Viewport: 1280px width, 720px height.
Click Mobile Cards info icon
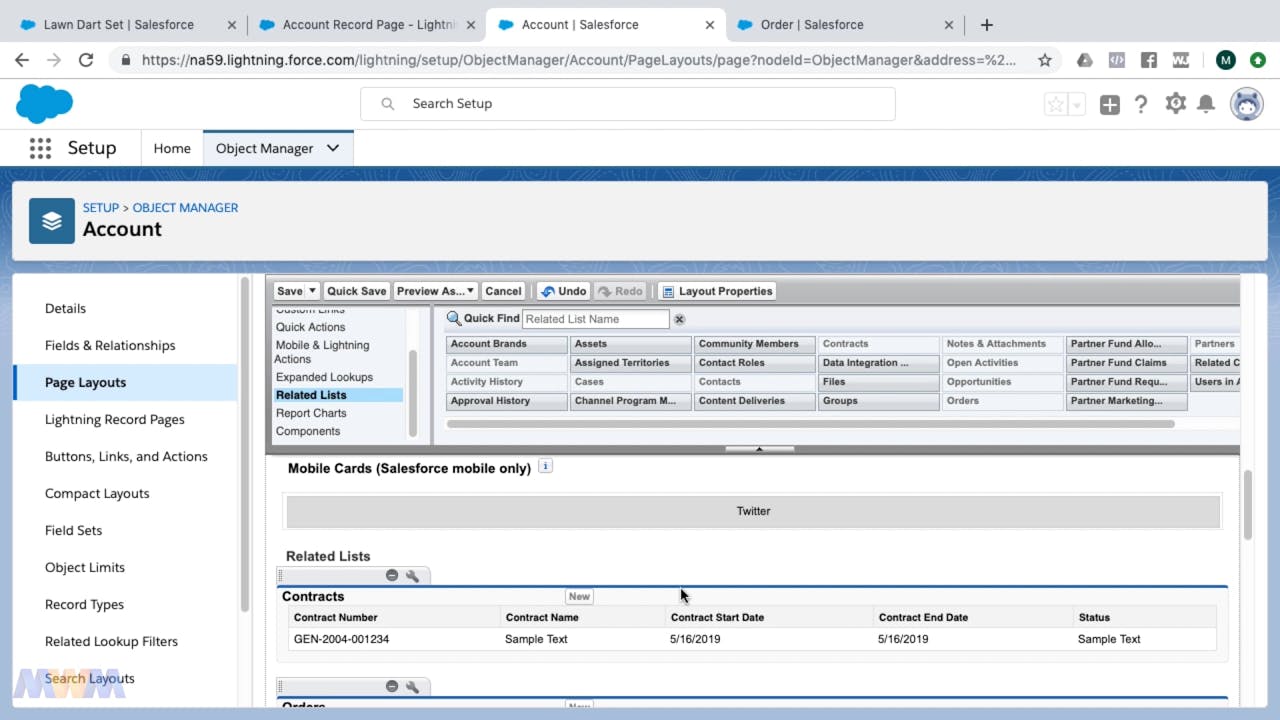pyautogui.click(x=545, y=466)
